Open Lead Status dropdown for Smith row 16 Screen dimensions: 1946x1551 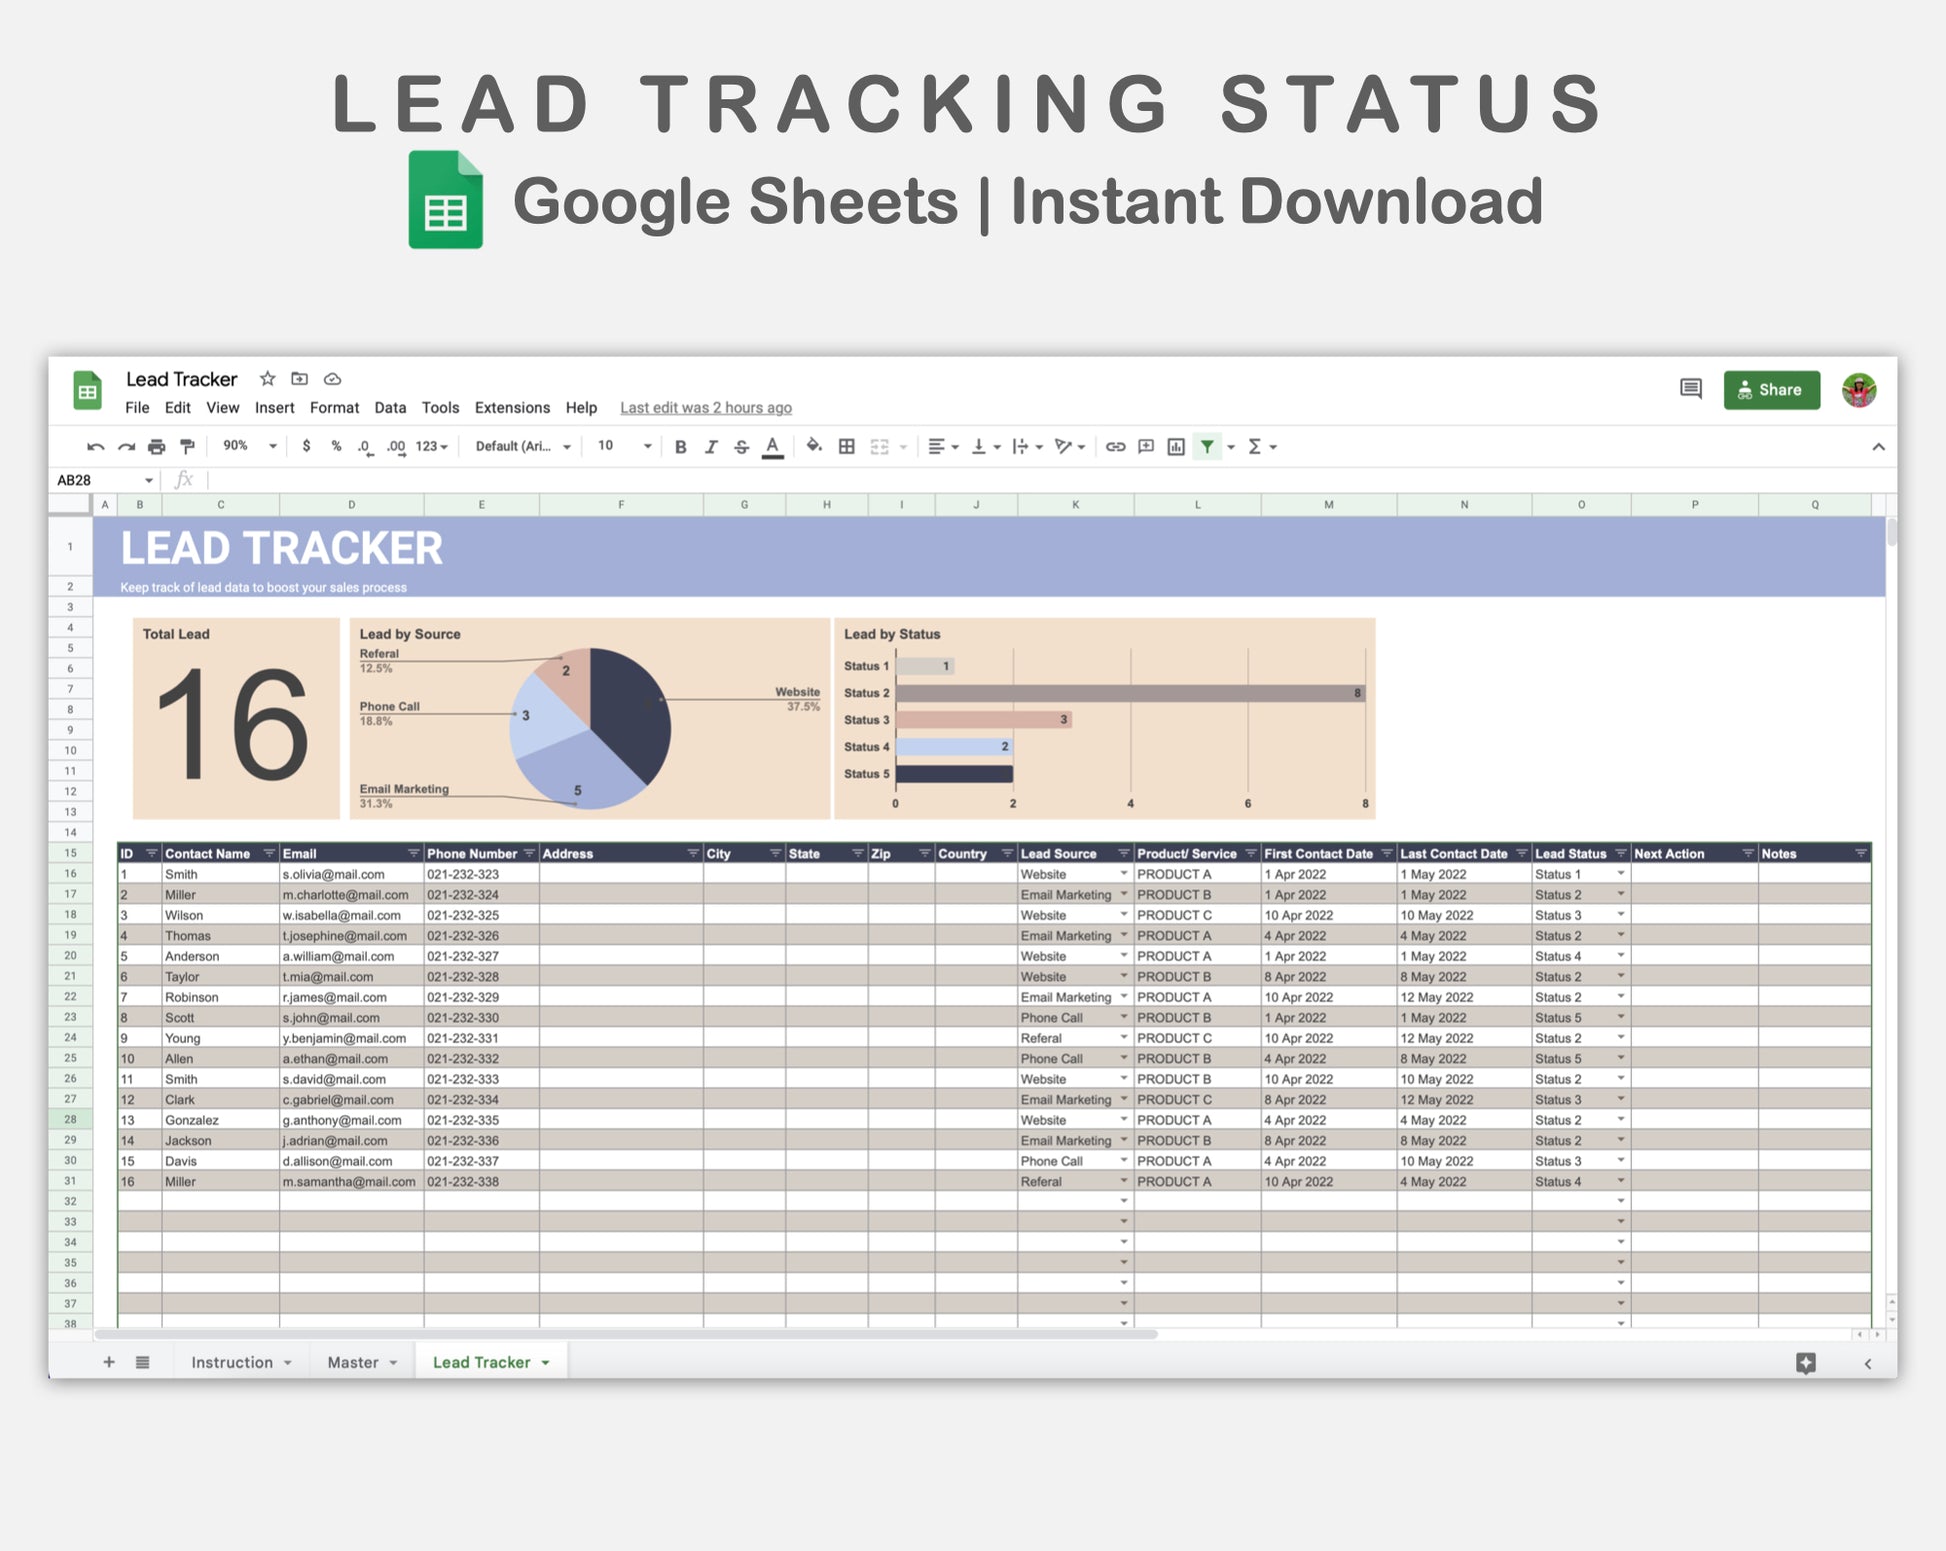[x=1620, y=874]
